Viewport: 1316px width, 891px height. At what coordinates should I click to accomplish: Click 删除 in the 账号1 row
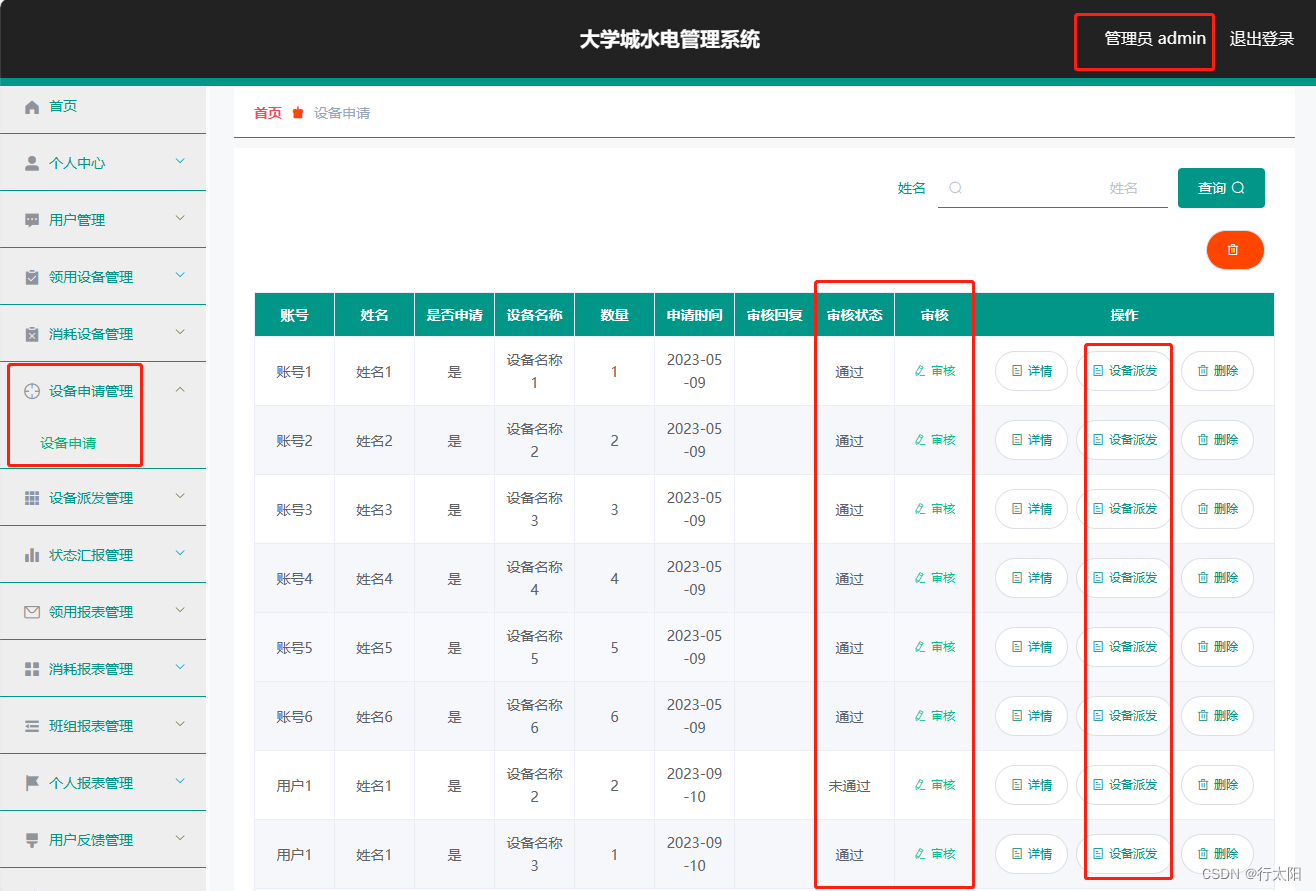(1217, 371)
